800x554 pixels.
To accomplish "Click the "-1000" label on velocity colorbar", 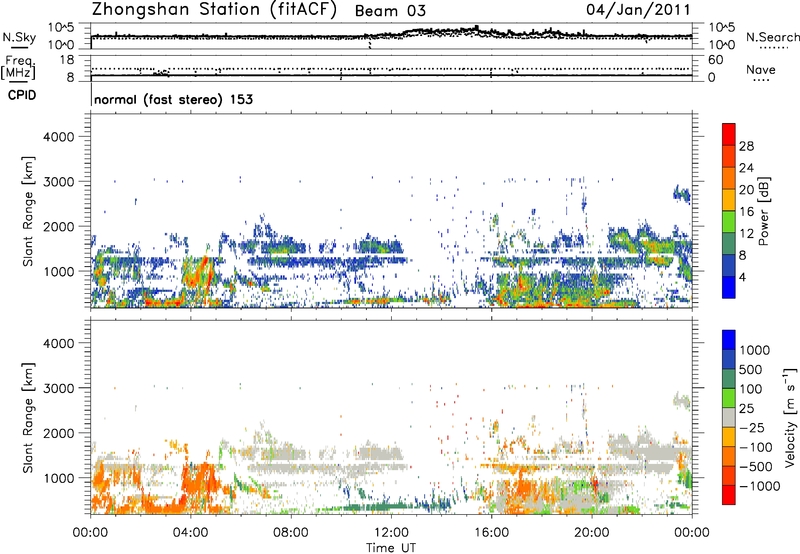I will 759,486.
